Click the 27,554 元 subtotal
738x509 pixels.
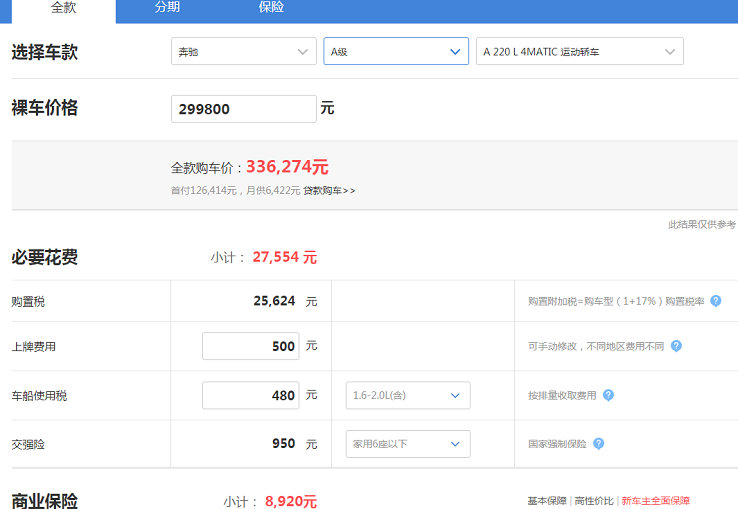click(x=284, y=257)
